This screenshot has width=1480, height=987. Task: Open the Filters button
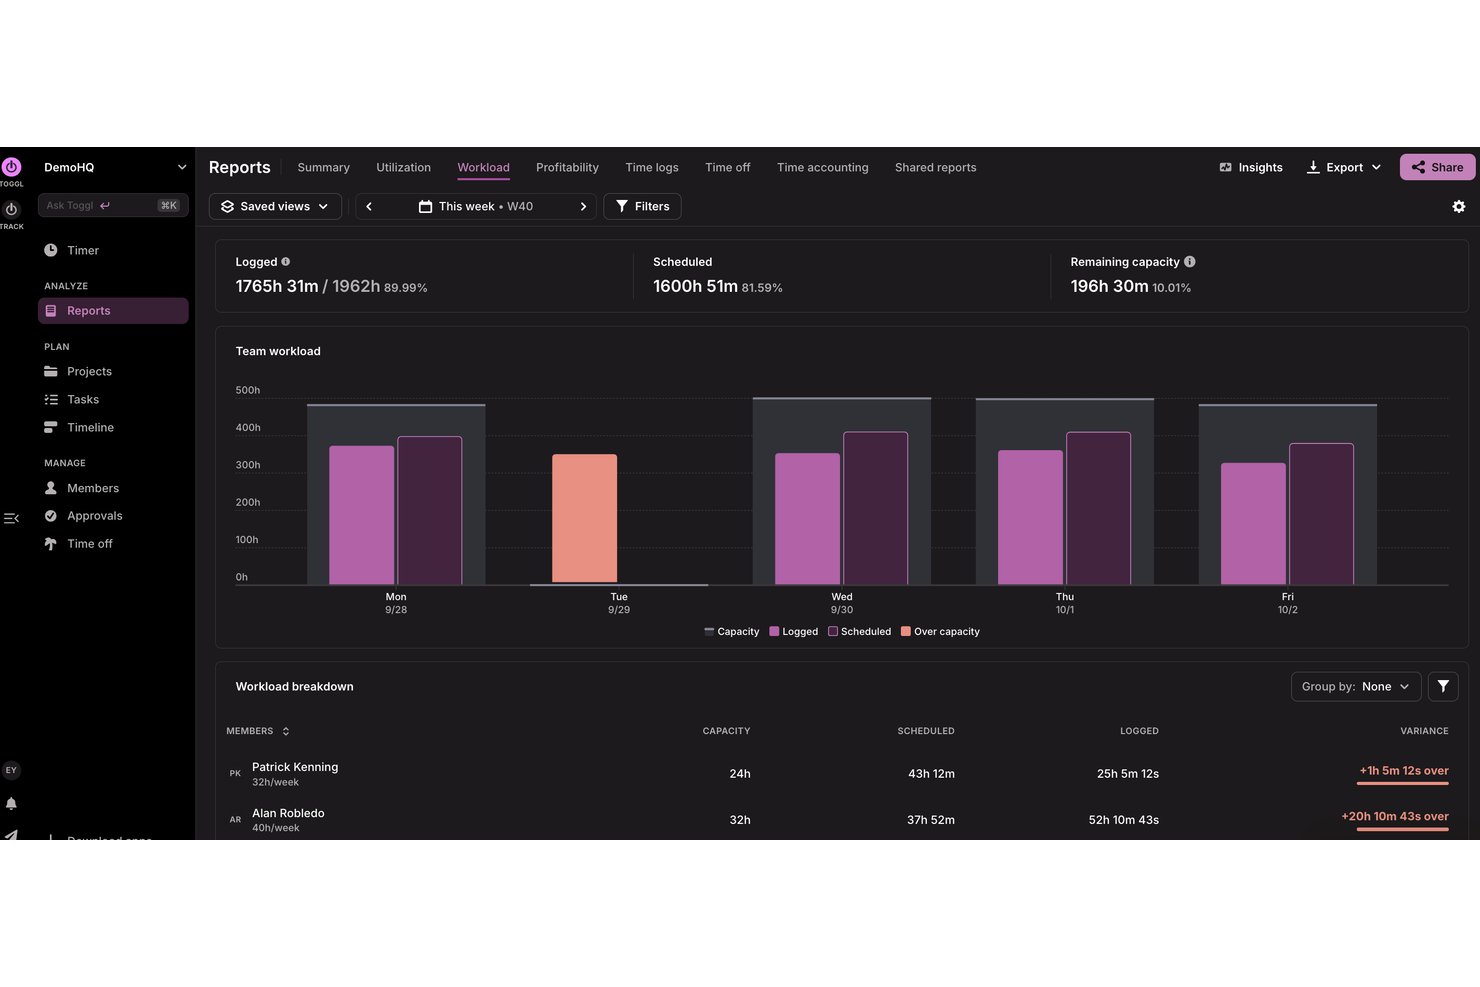(642, 206)
